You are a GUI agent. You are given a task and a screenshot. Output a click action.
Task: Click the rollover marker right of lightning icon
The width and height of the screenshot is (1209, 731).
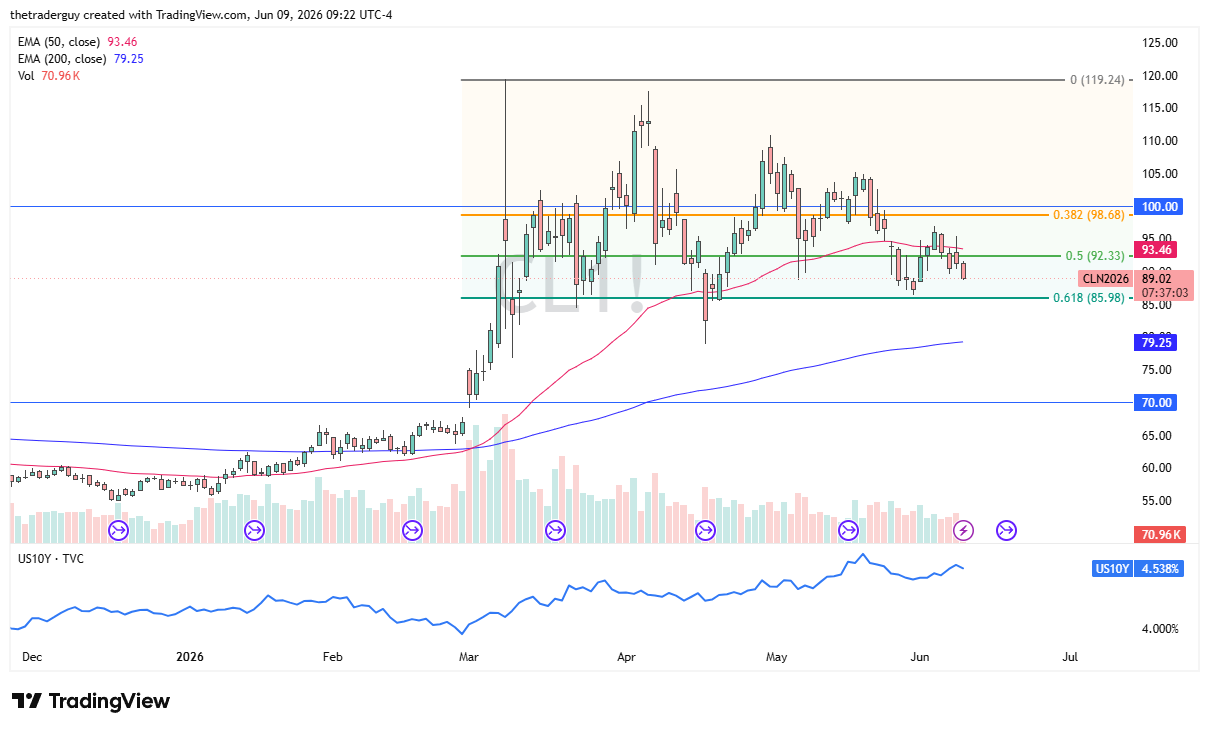[x=1006, y=530]
